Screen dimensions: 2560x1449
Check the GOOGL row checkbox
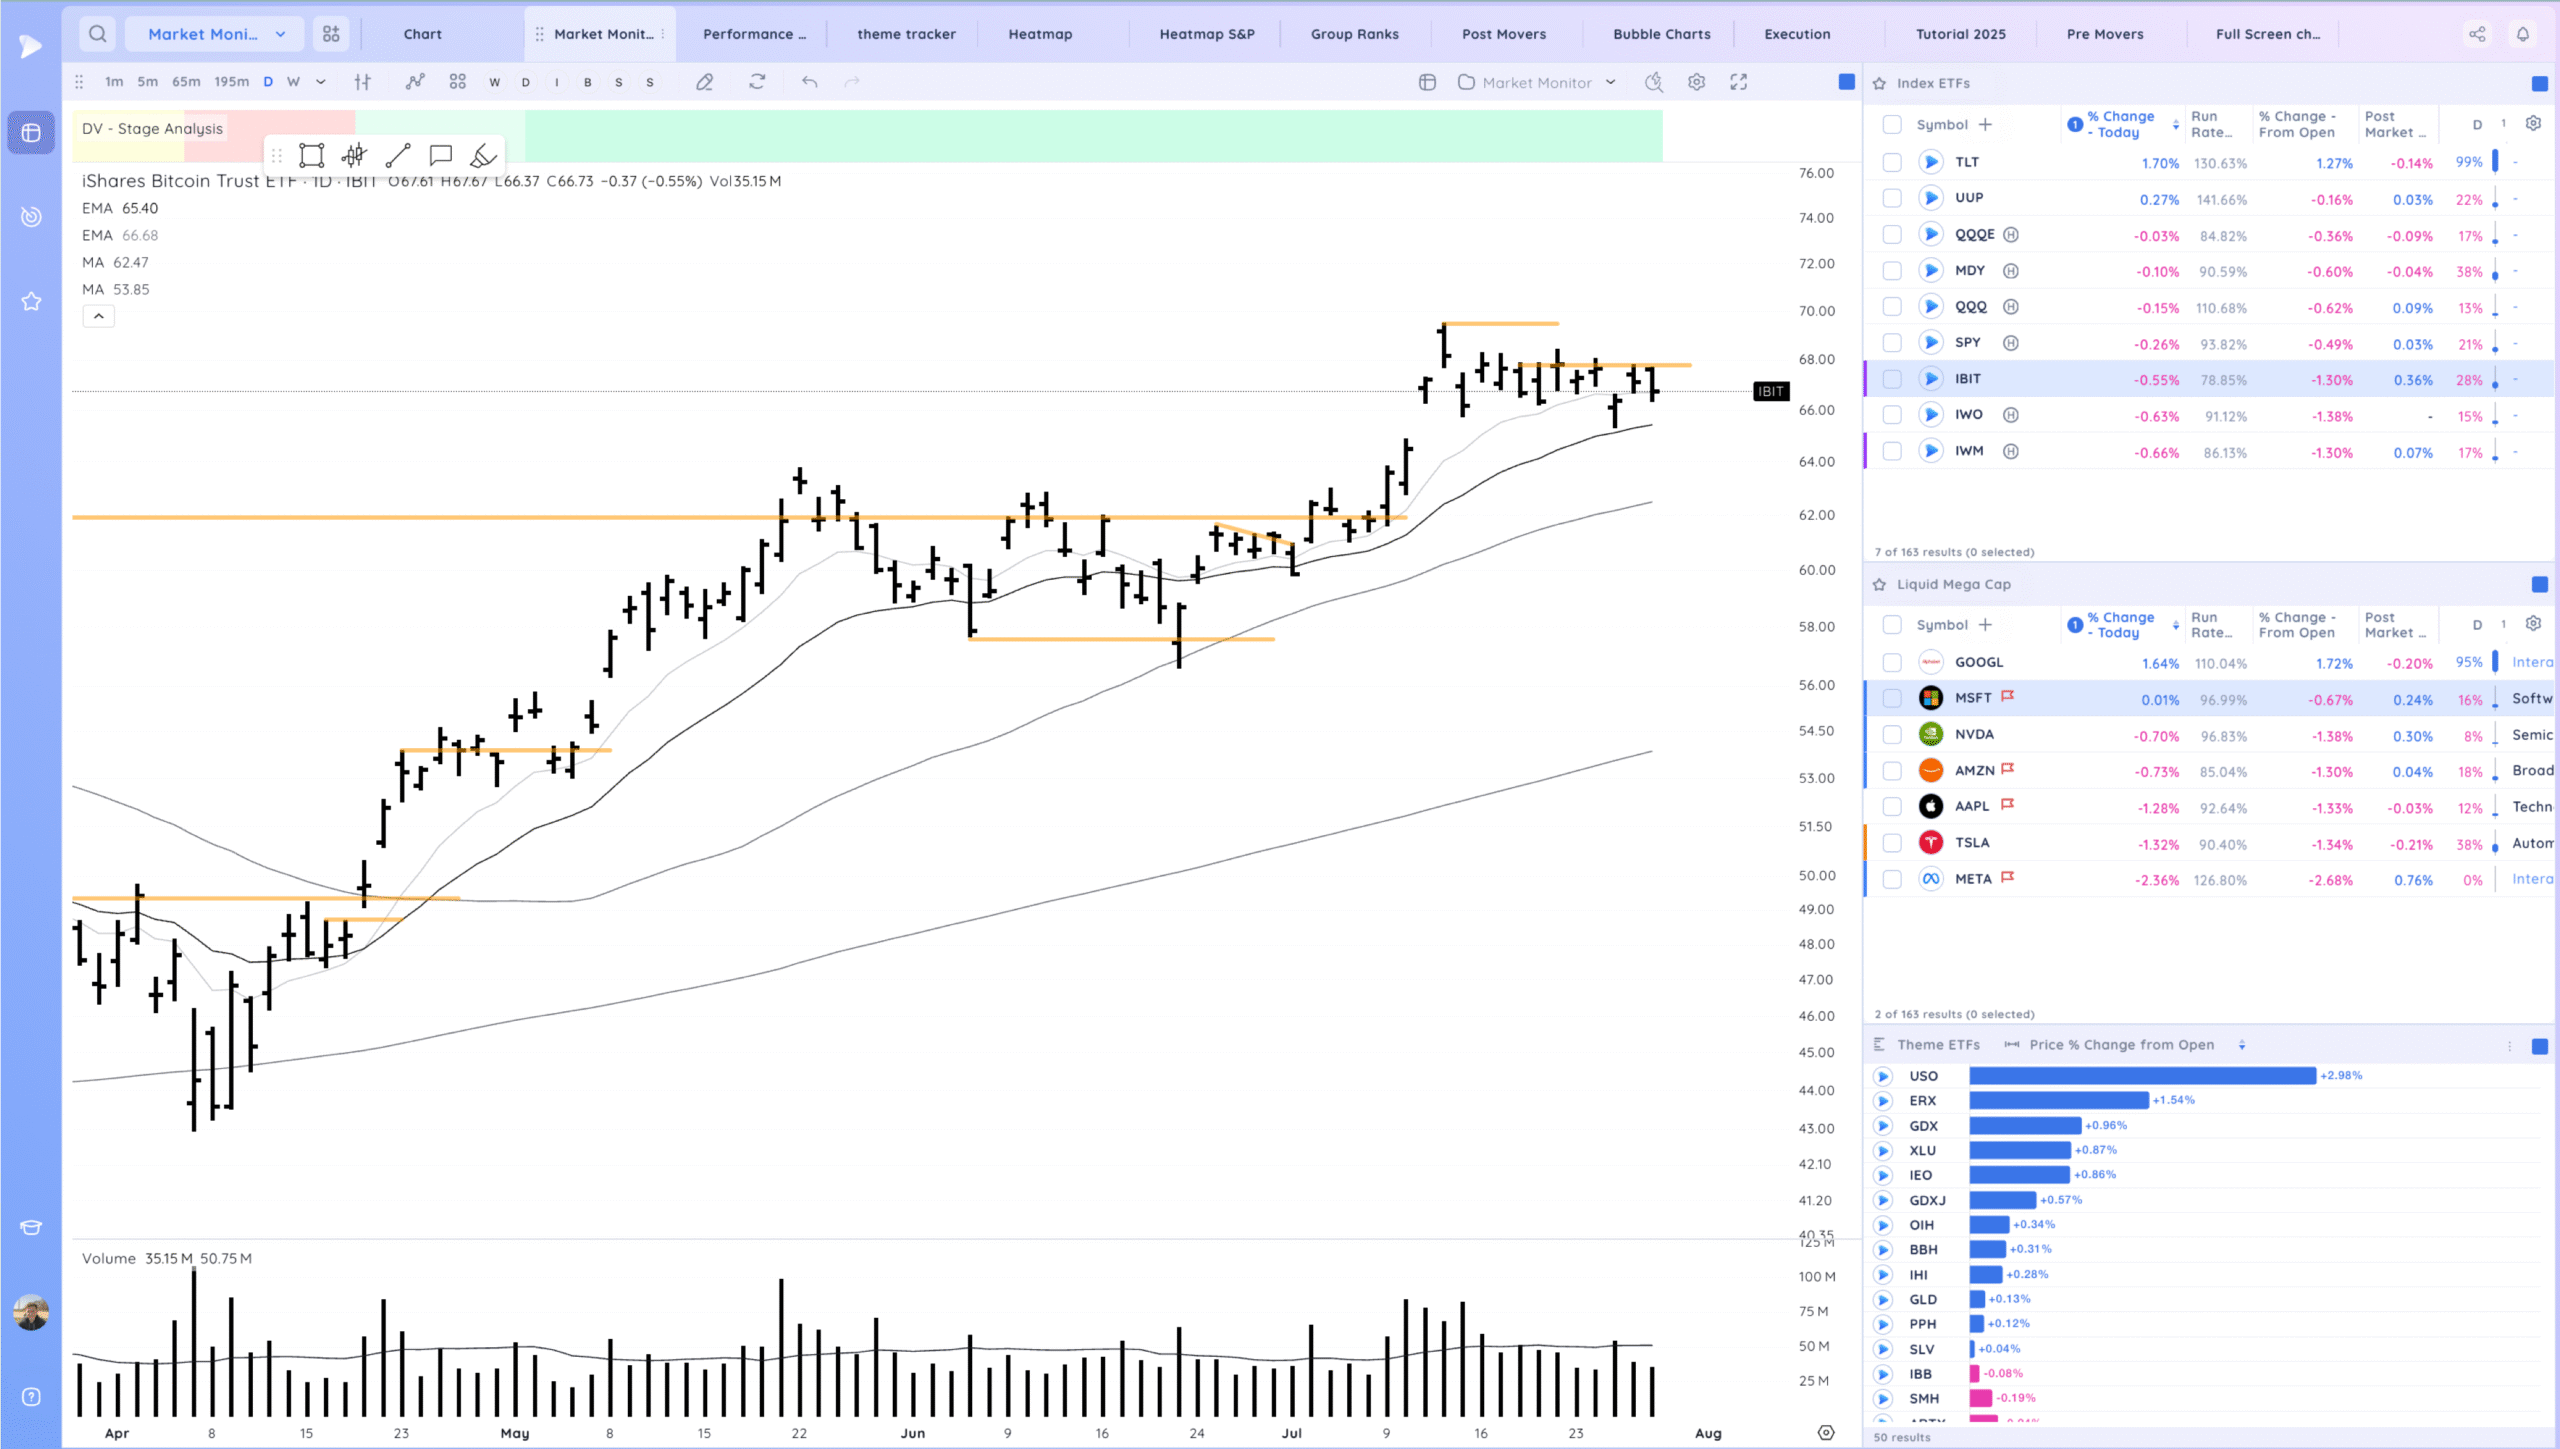coord(1891,662)
